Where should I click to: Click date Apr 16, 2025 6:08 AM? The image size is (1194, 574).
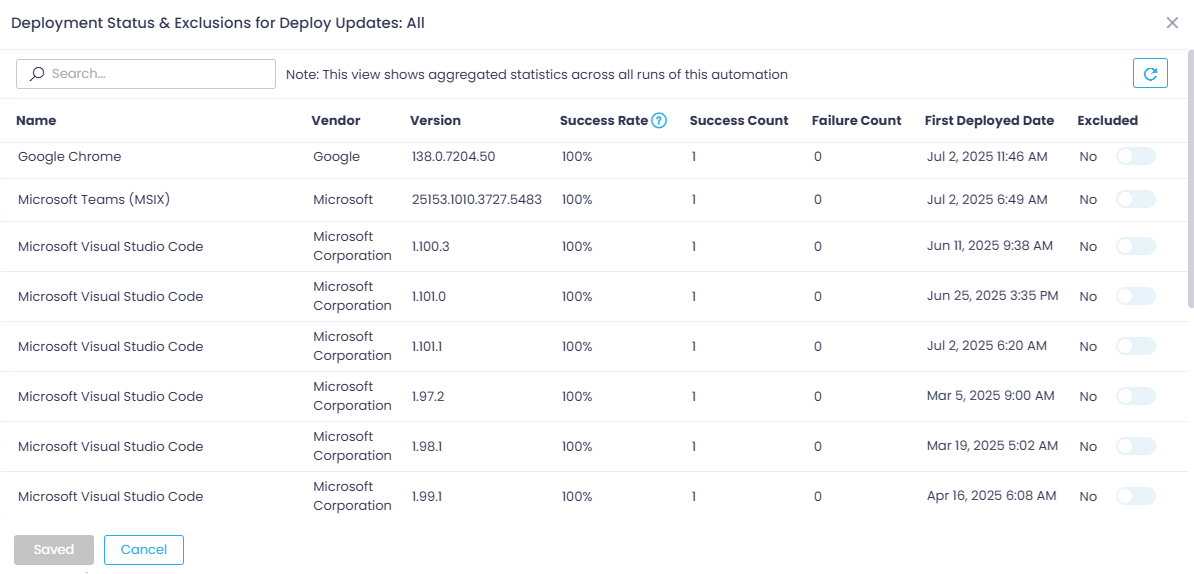tap(991, 496)
